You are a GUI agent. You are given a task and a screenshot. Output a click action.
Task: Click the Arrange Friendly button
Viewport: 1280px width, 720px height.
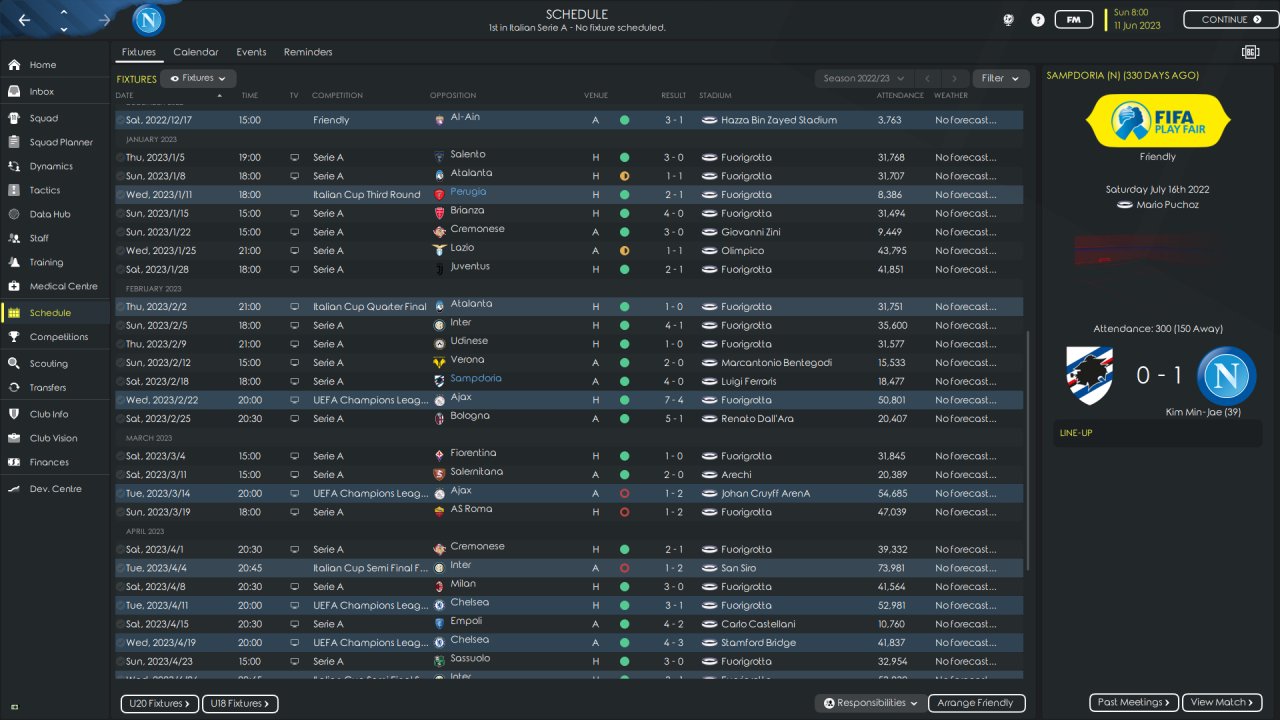(977, 703)
